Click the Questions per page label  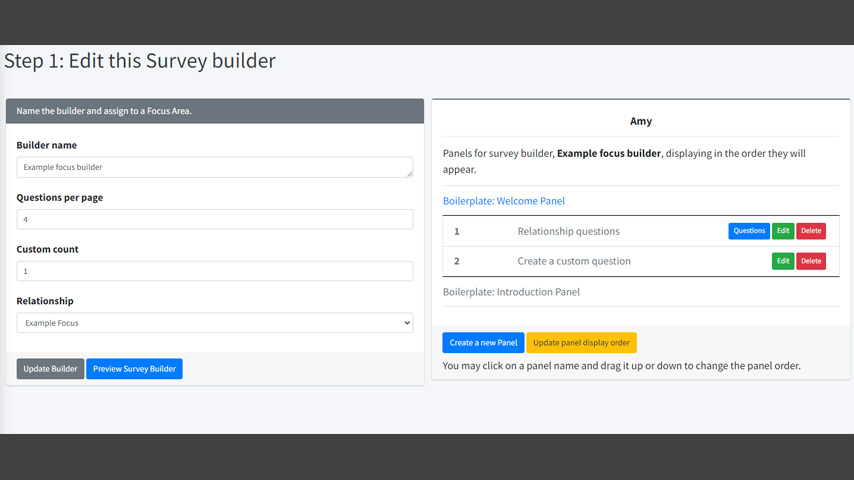pyautogui.click(x=59, y=198)
